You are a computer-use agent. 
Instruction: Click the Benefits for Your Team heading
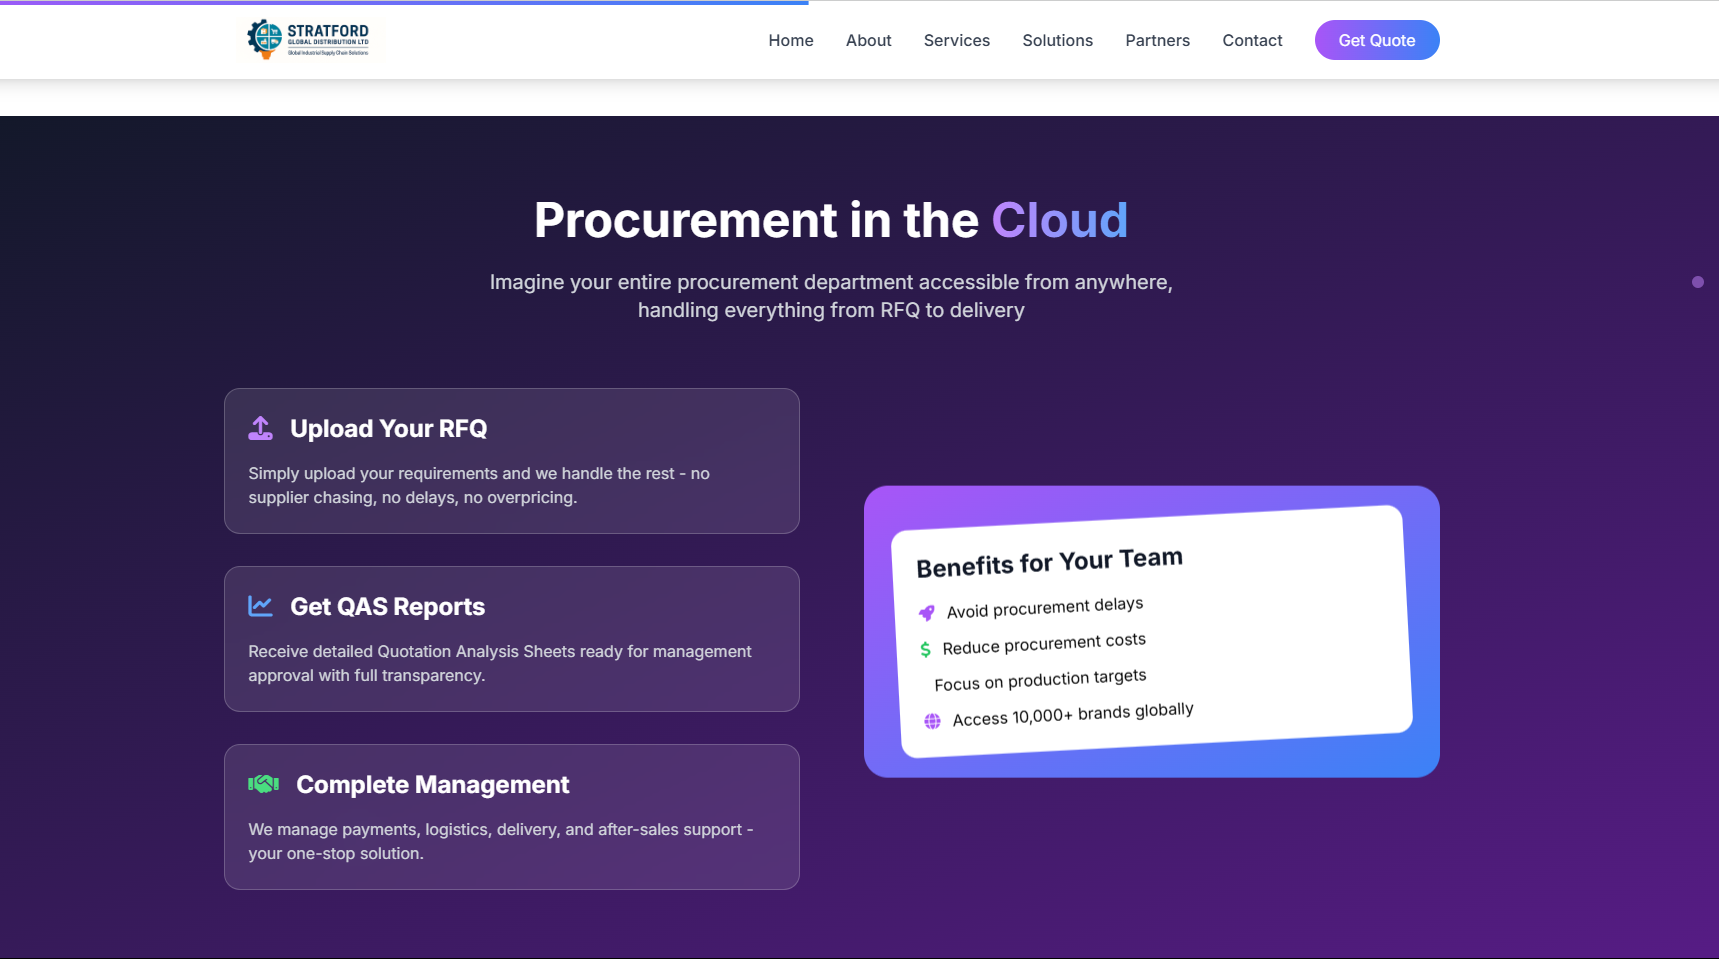click(1049, 563)
